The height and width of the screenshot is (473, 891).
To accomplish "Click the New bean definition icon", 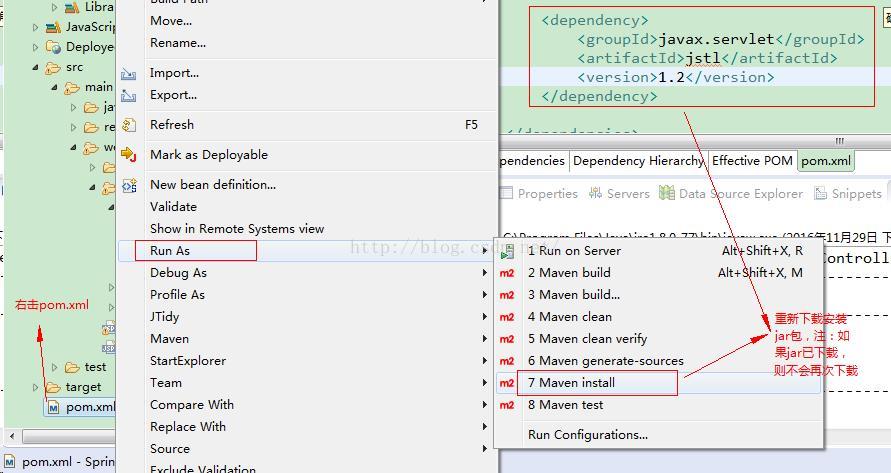I will click(x=129, y=185).
